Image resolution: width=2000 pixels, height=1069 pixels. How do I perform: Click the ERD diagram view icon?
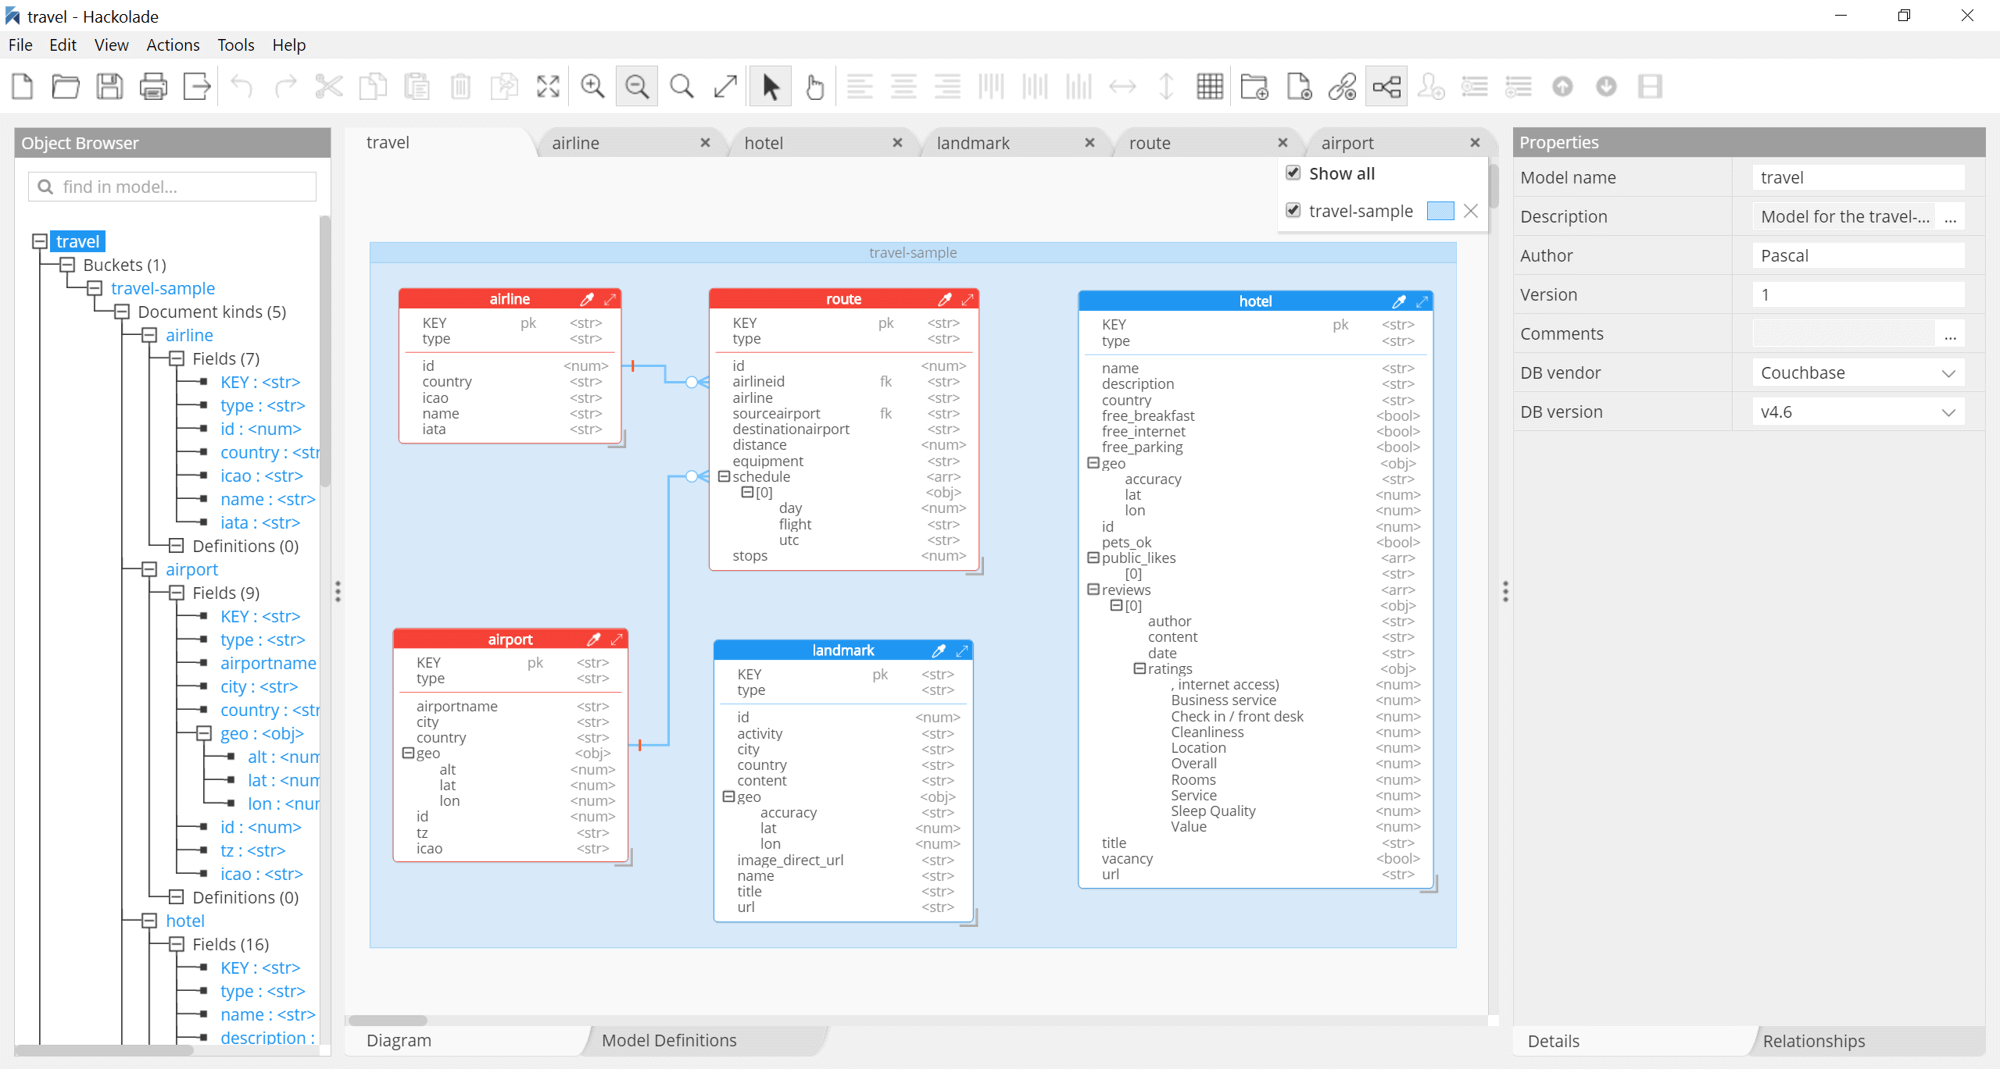[x=1387, y=87]
